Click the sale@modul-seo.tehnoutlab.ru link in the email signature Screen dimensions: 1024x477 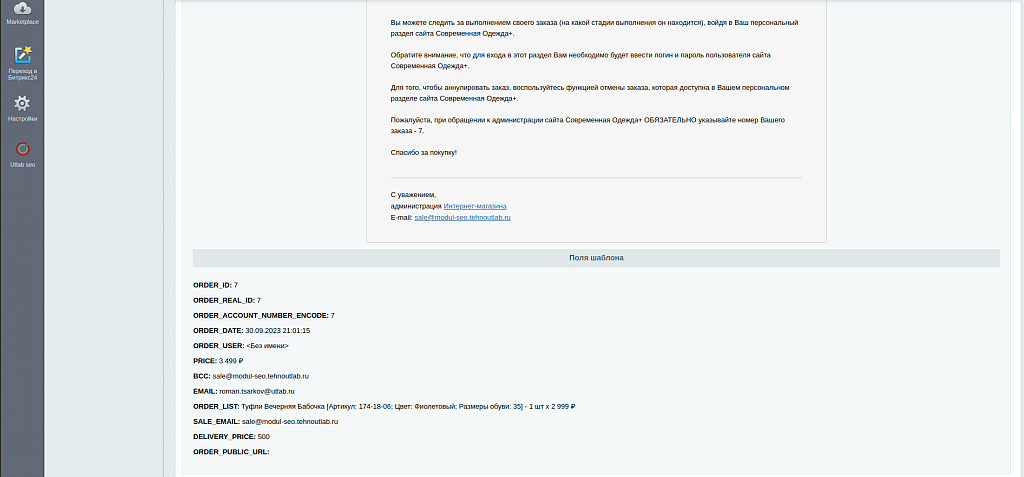[x=462, y=217]
